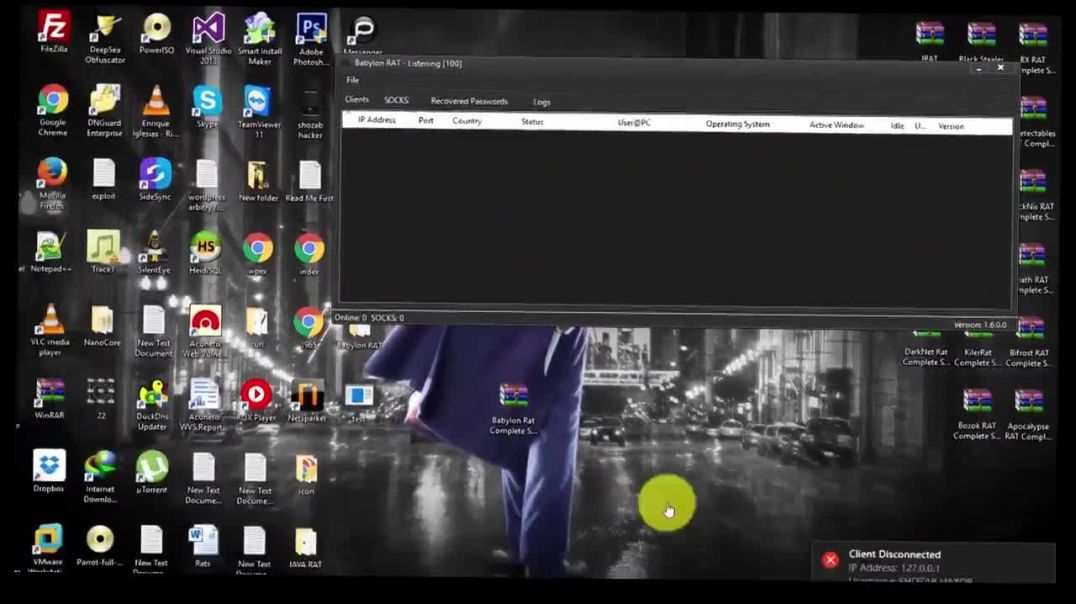Sort by the User@PC column header
This screenshot has height=604, width=1076.
[634, 123]
